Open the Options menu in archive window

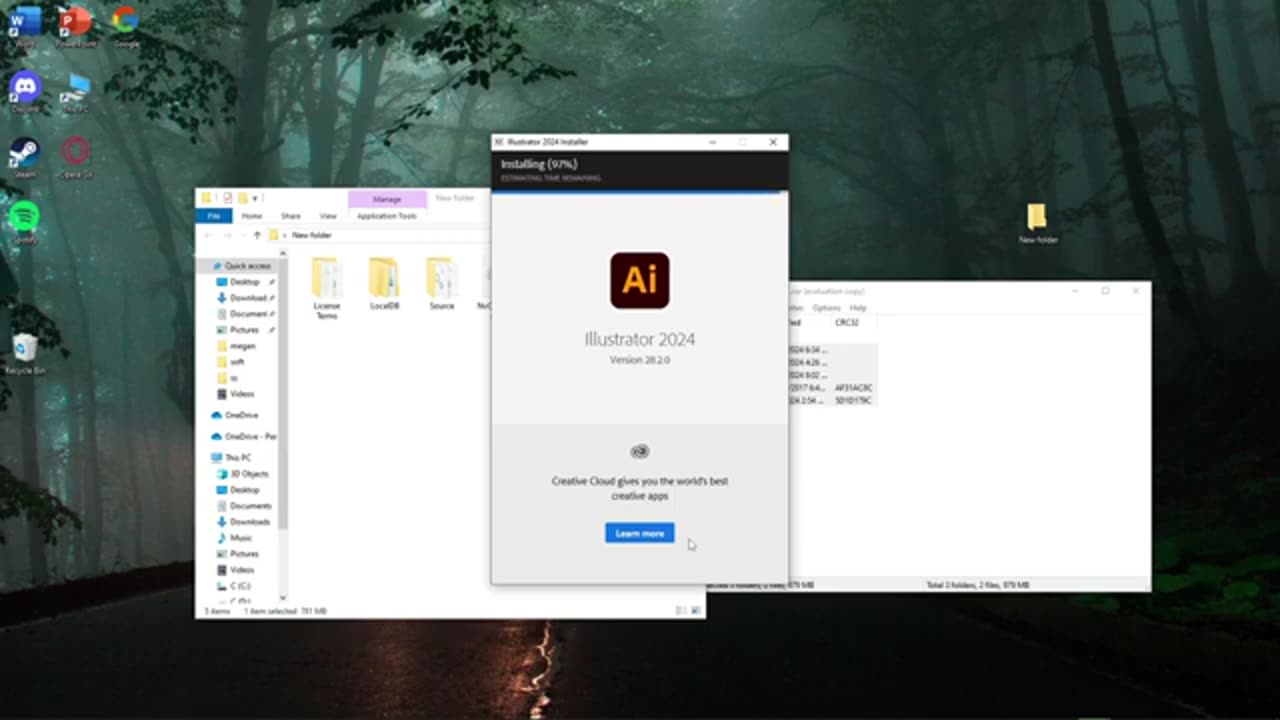[826, 308]
